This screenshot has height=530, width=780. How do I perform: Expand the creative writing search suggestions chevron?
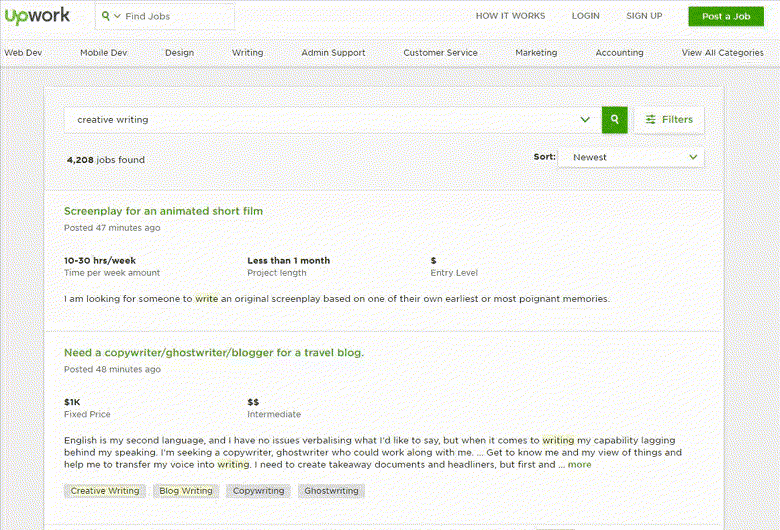pos(585,120)
